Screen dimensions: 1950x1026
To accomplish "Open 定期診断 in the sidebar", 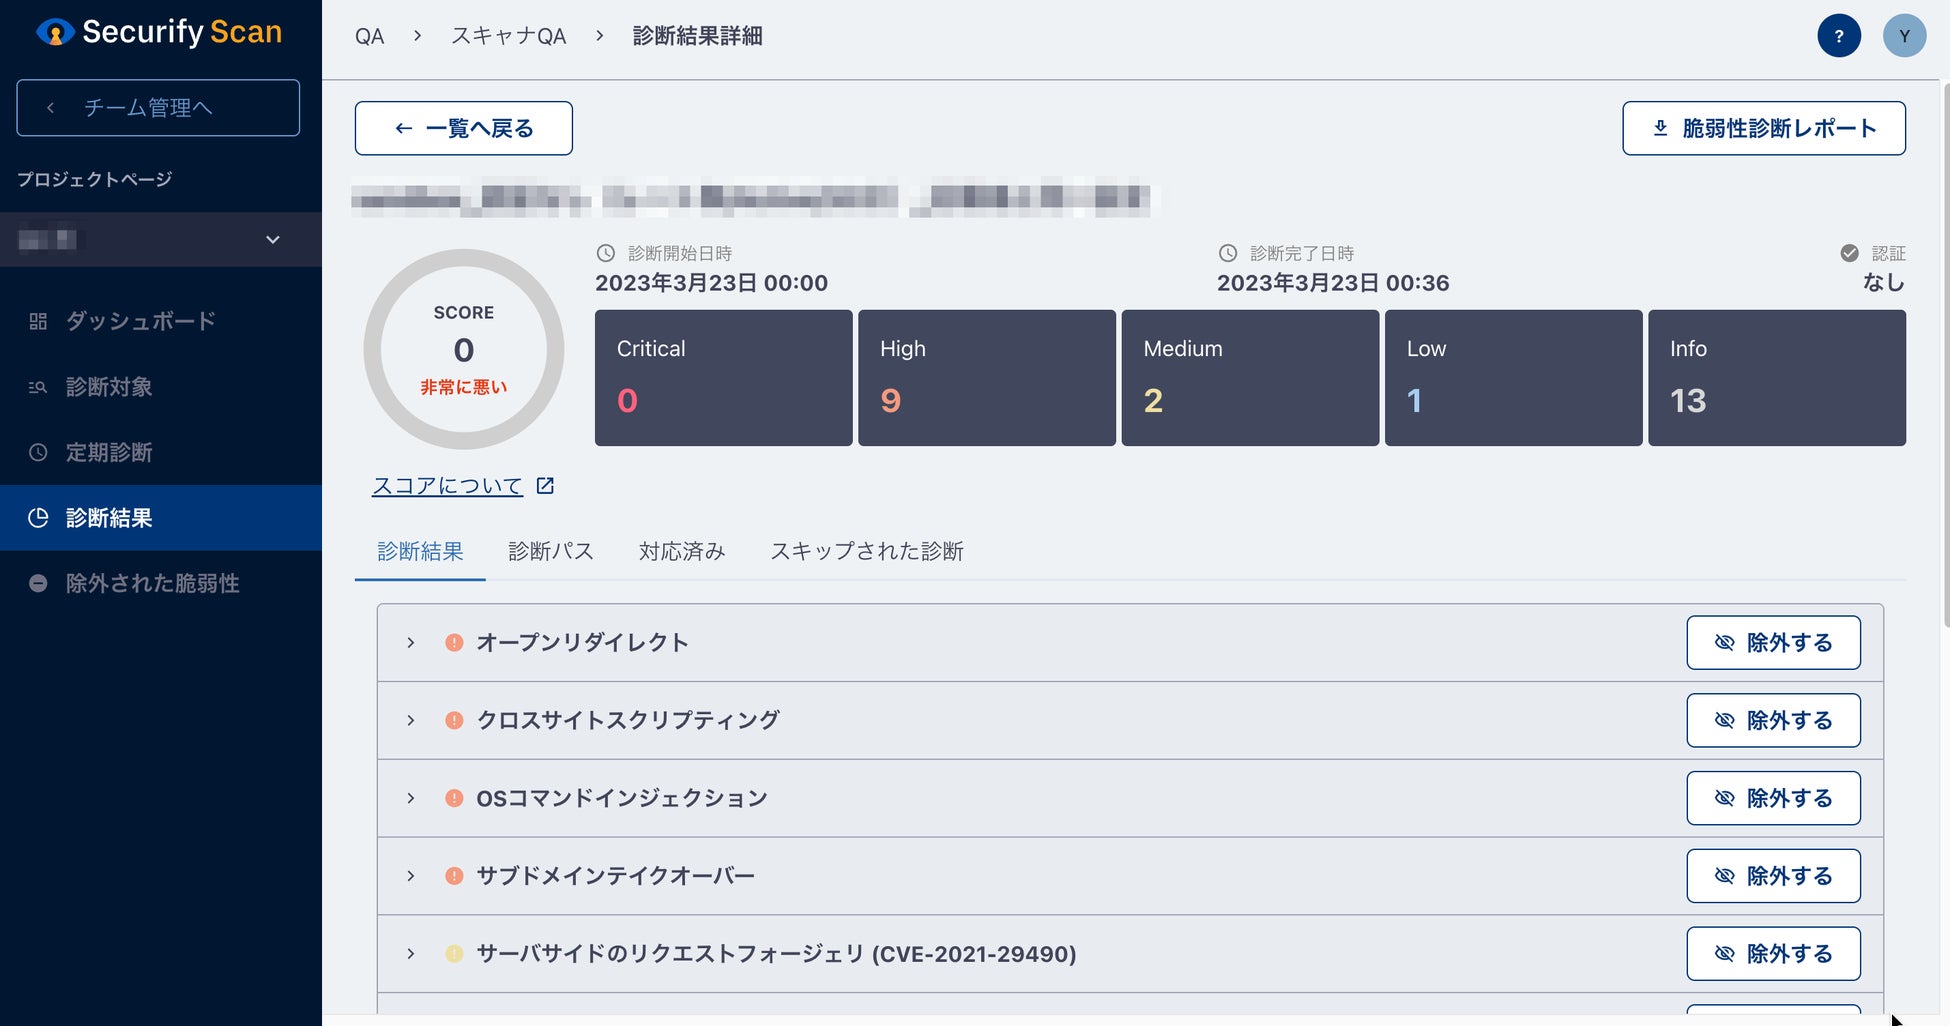I will pyautogui.click(x=109, y=452).
